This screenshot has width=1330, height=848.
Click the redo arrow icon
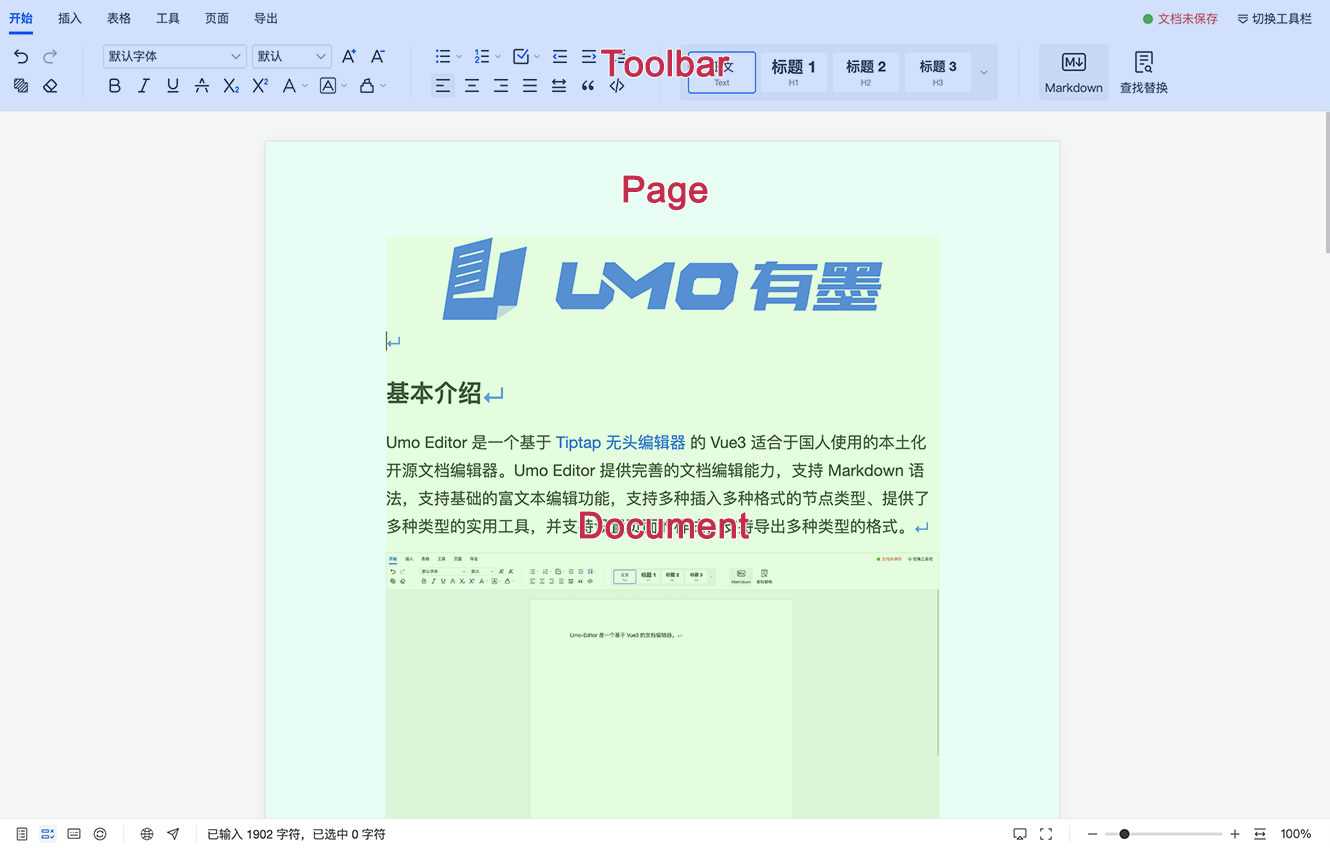click(50, 57)
